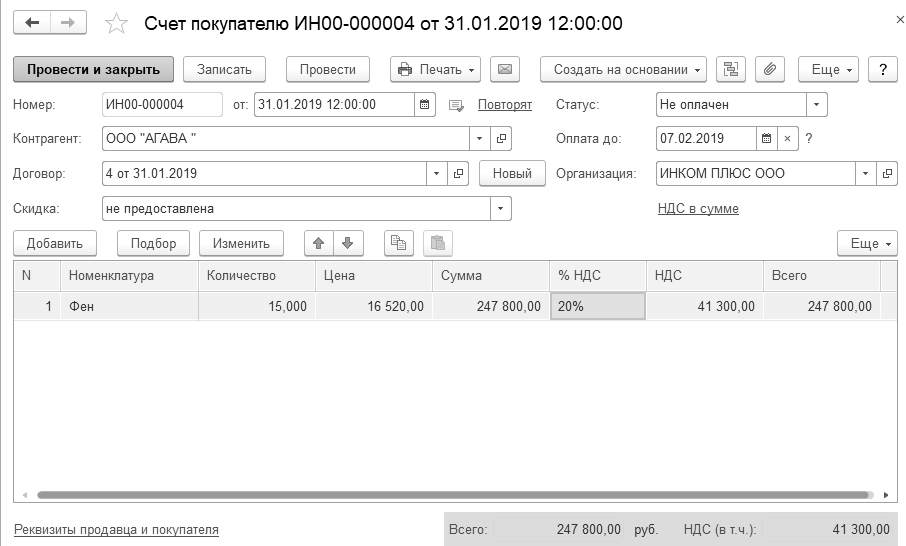Select Фен nomenclature cell
Image resolution: width=906 pixels, height=546 pixels.
point(129,306)
